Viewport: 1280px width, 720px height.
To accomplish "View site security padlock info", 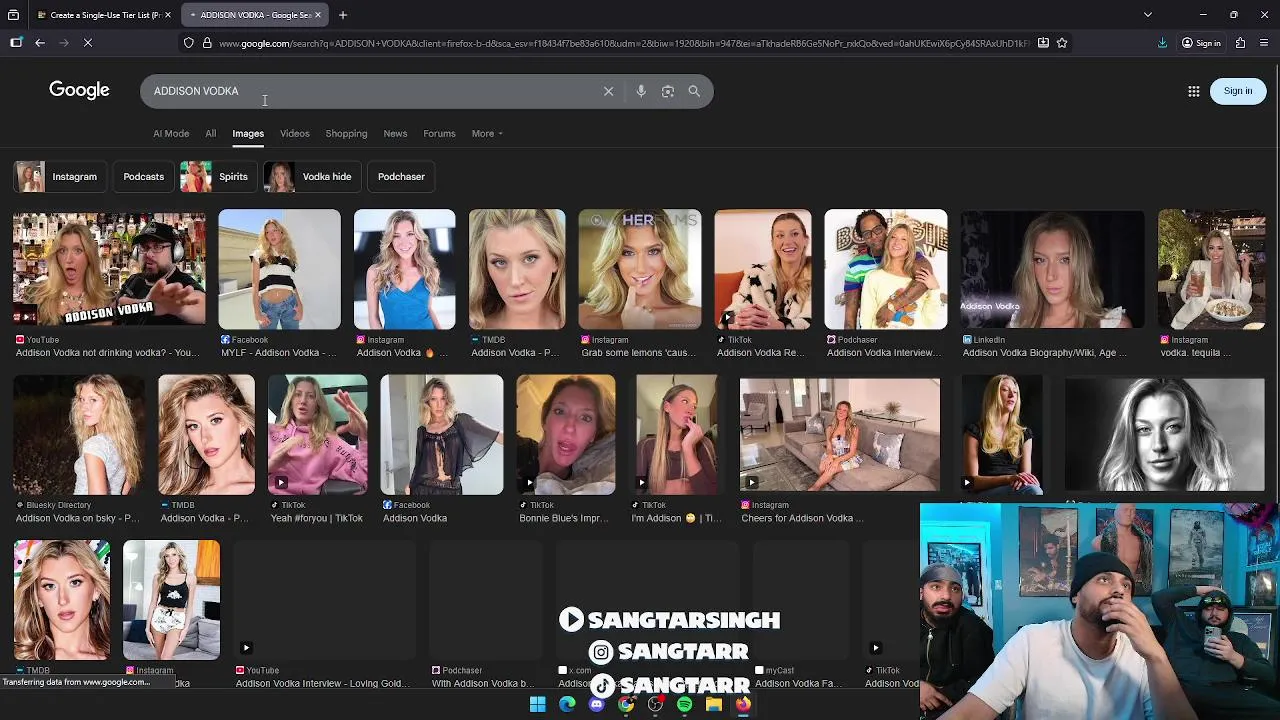I will (x=207, y=43).
